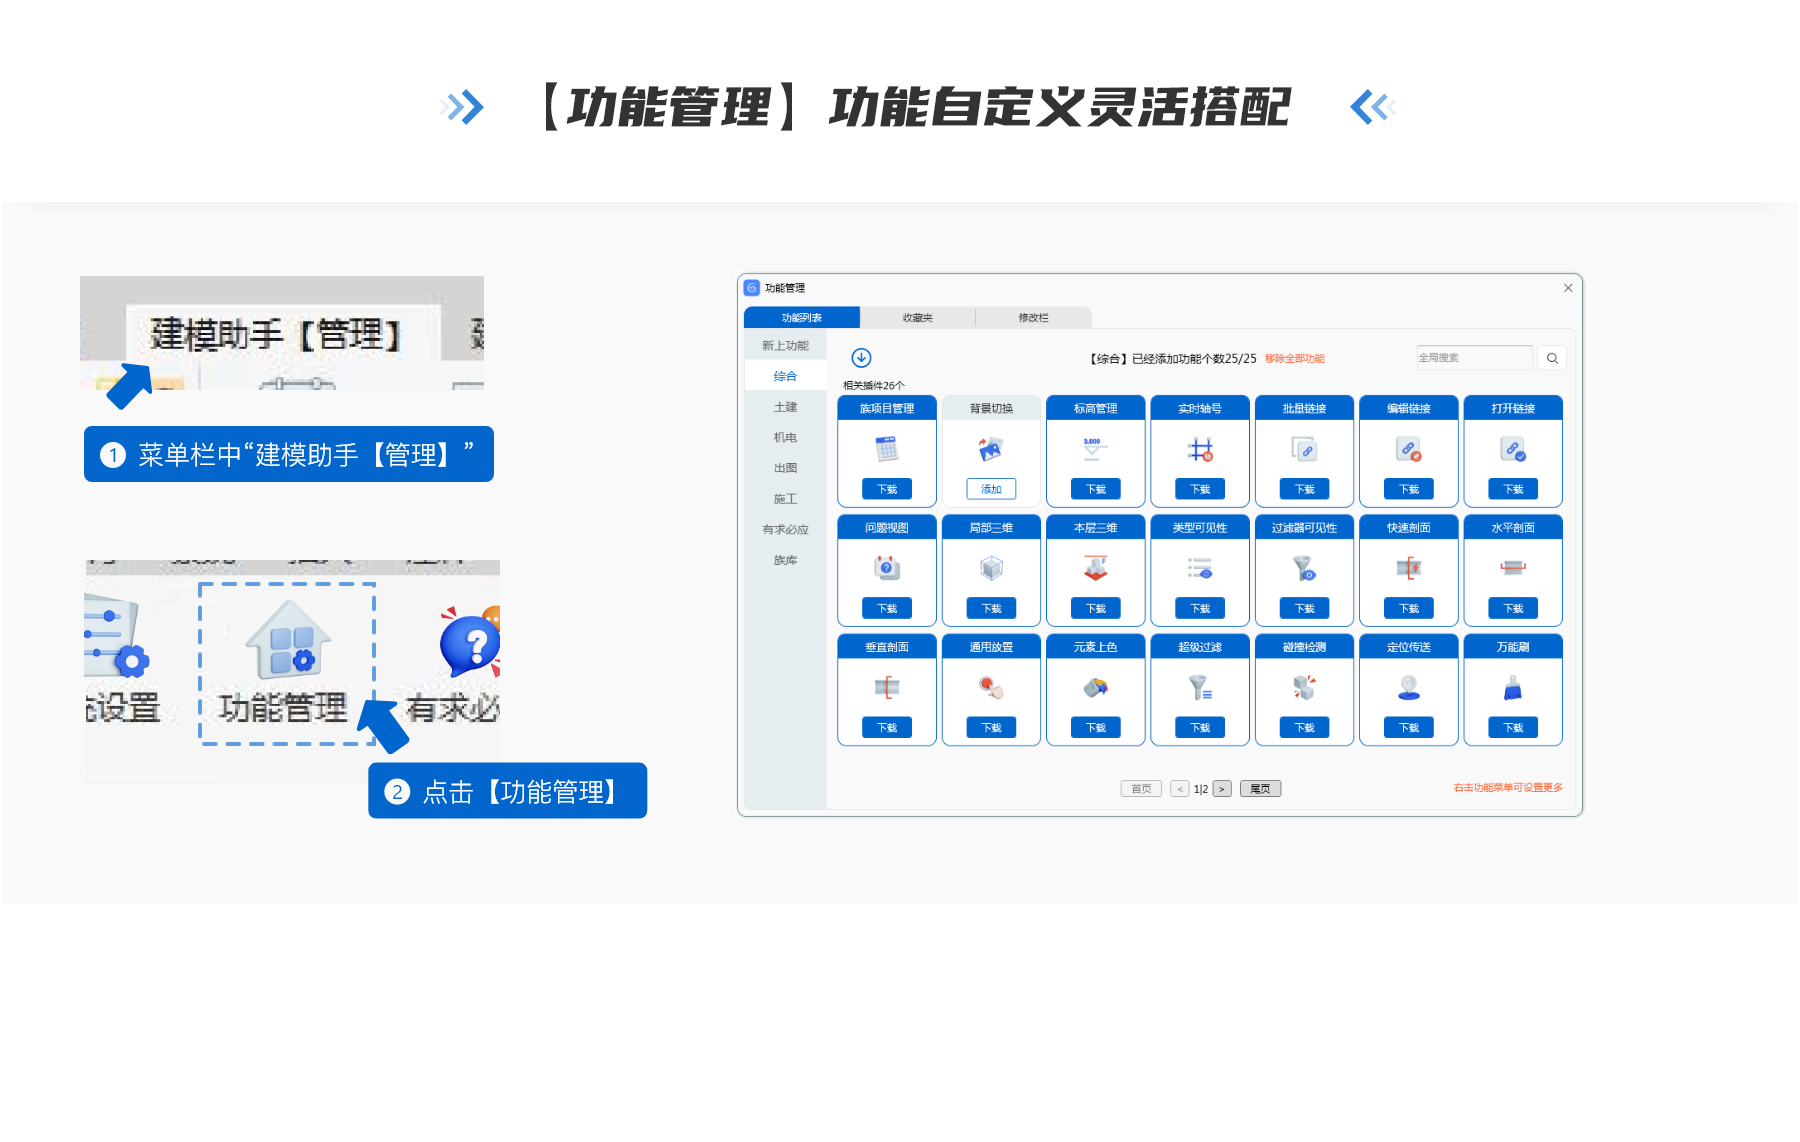The image size is (1800, 1142).
Task: Click the 过滤器可见性 funnel icon
Action: (1304, 569)
